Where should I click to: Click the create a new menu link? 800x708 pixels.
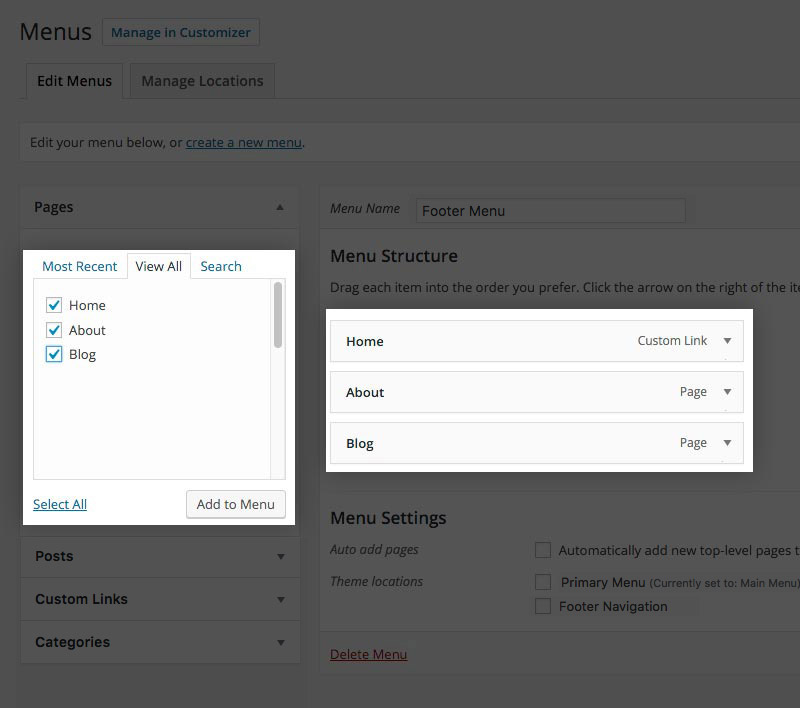[243, 142]
